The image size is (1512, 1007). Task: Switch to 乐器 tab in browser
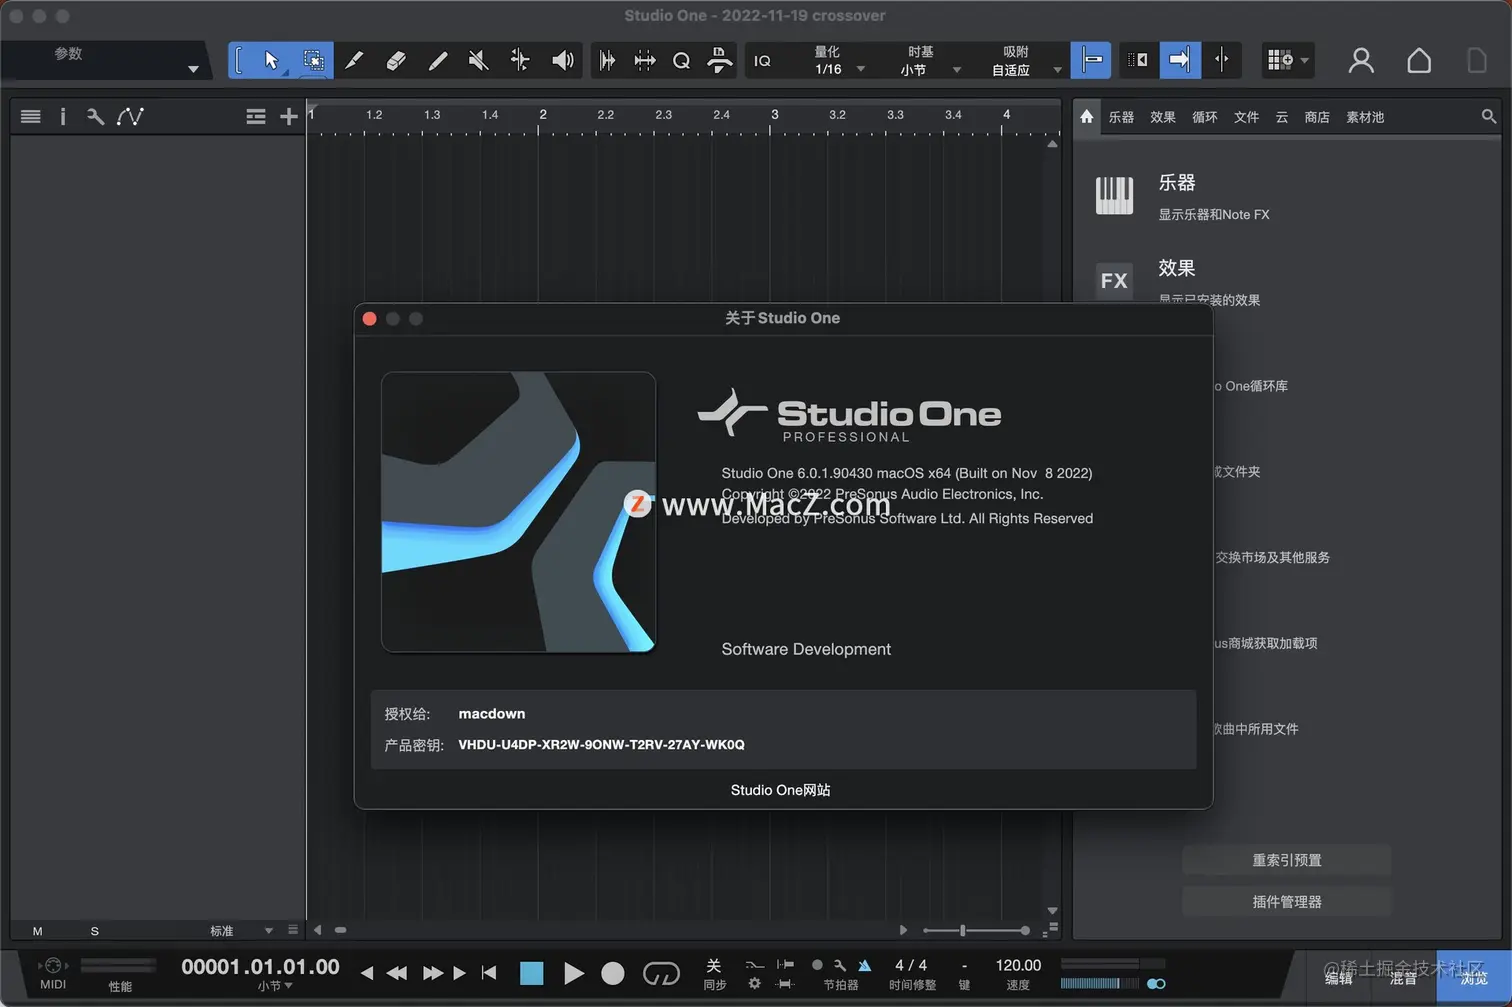pos(1121,117)
